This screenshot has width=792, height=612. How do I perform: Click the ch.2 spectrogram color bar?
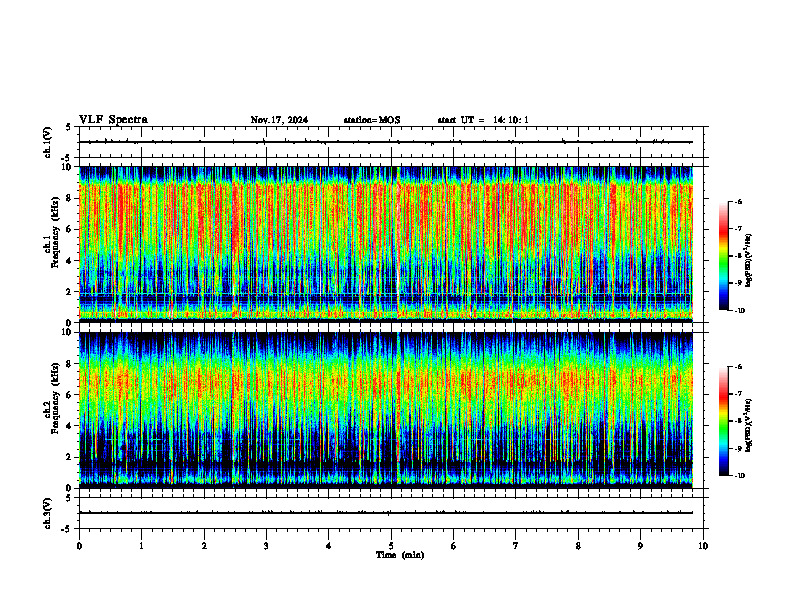723,421
